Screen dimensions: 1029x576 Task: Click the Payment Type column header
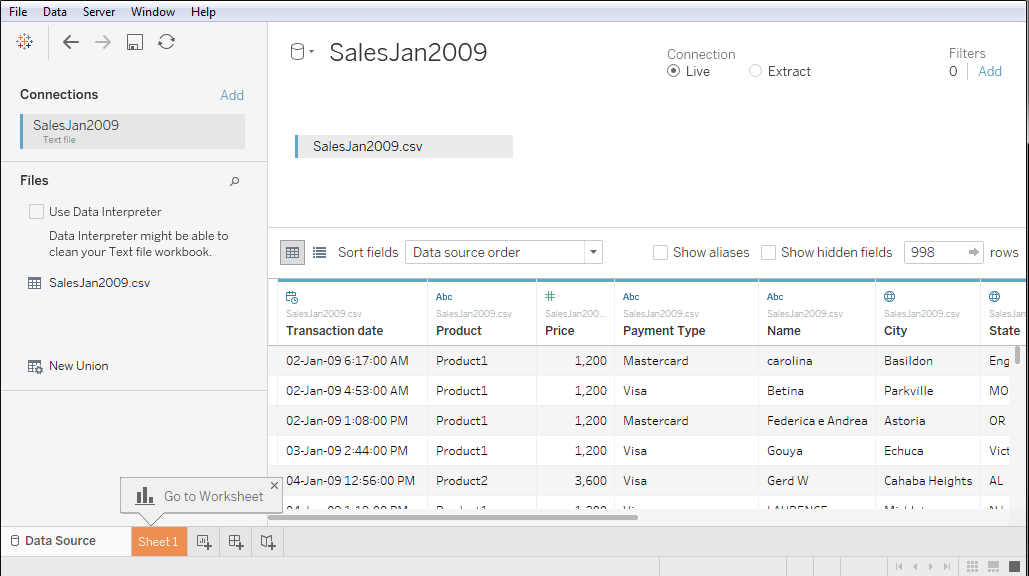pos(686,314)
